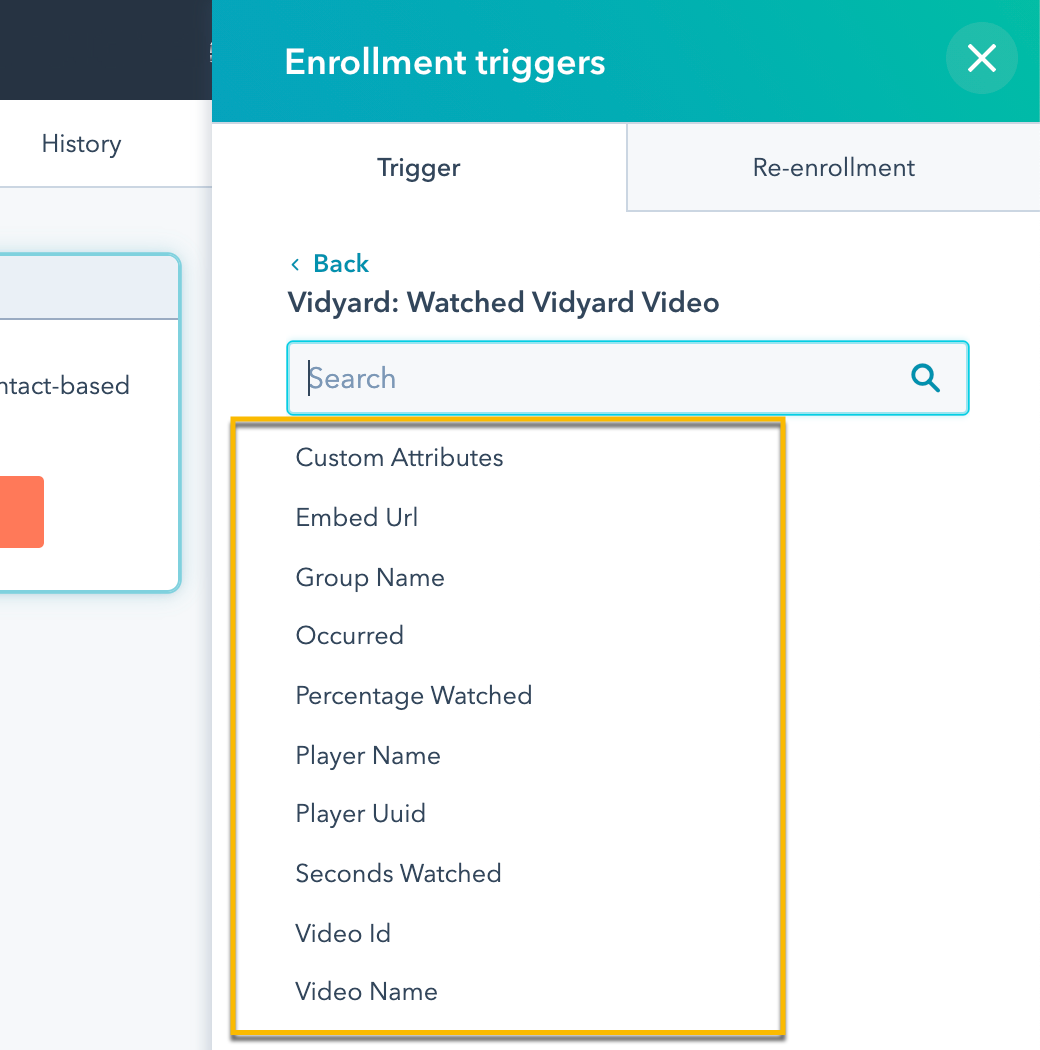Select Percentage Watched option
This screenshot has height=1050, width=1040.
pyautogui.click(x=413, y=696)
